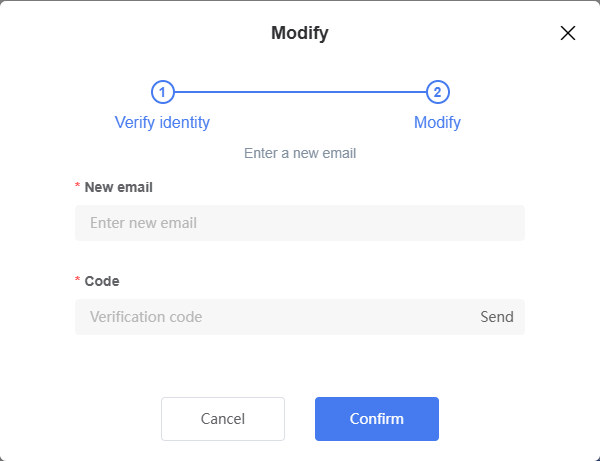Focus the New email input field

point(300,223)
